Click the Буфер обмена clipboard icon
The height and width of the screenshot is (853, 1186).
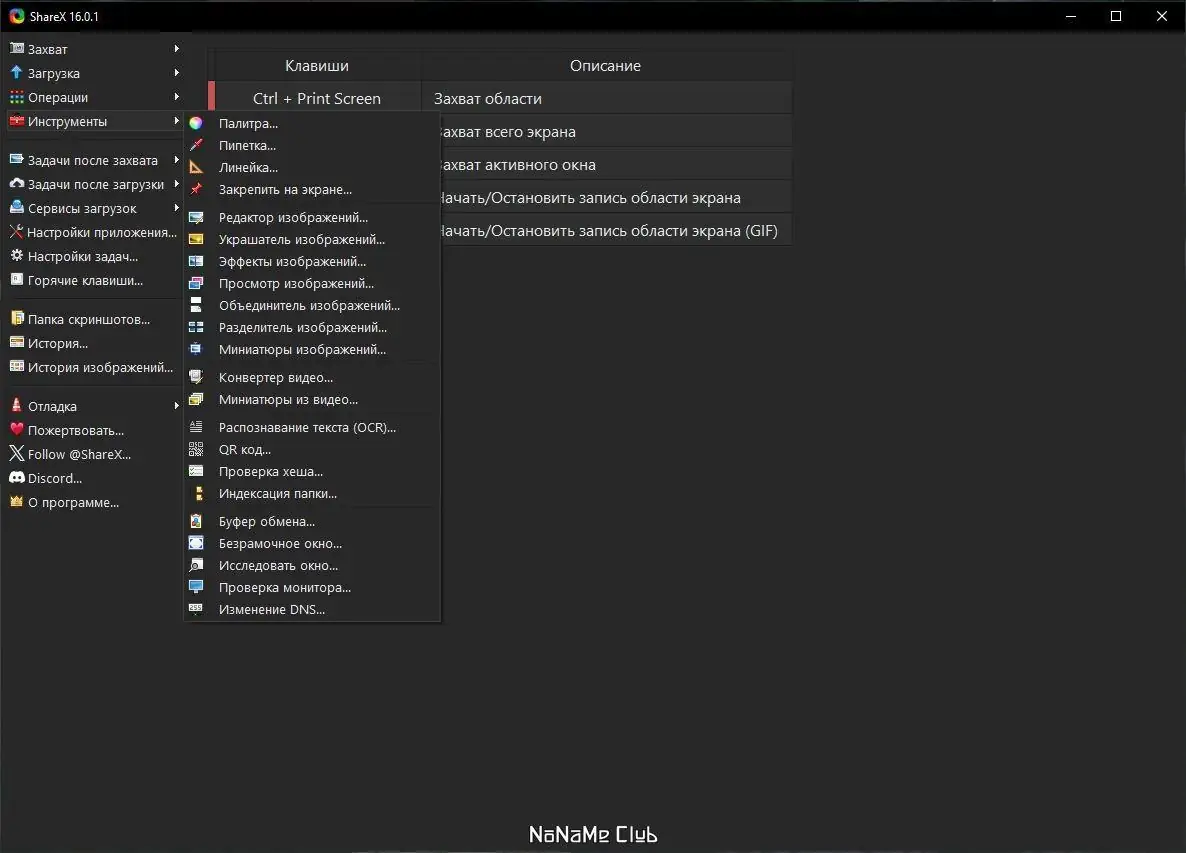tap(196, 521)
